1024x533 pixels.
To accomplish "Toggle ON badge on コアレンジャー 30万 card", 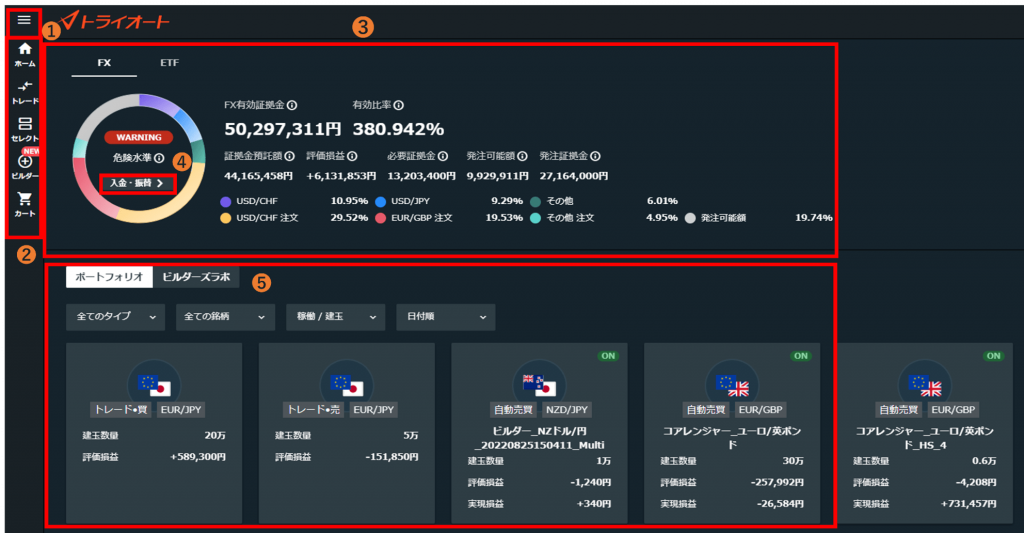I will click(801, 356).
